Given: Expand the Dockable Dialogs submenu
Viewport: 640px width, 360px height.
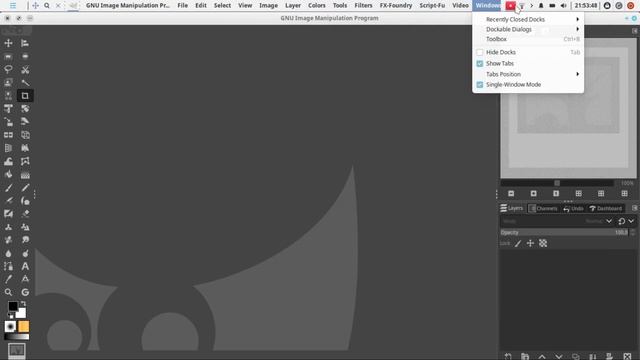Looking at the screenshot, I should tap(528, 29).
